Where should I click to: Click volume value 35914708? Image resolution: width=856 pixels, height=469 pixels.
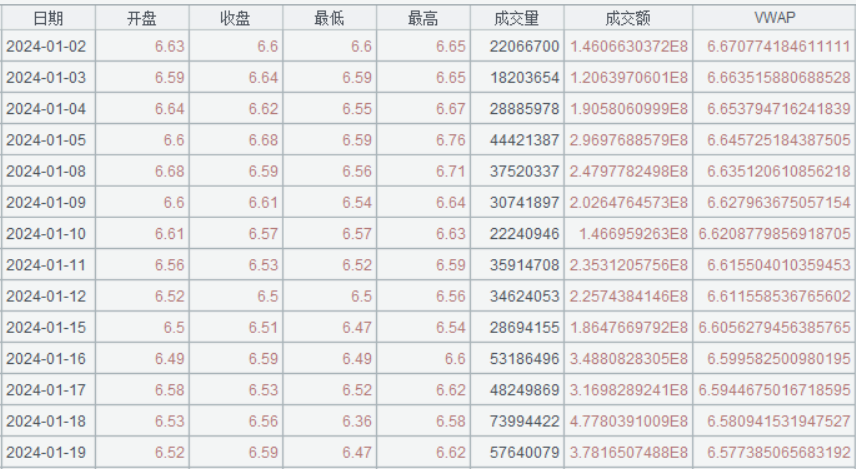(525, 265)
